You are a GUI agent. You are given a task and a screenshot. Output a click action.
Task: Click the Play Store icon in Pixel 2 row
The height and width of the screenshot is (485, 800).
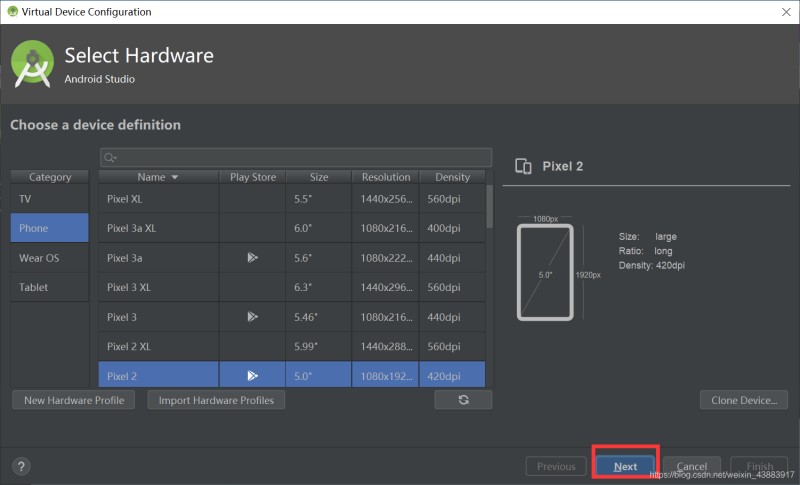[x=252, y=376]
